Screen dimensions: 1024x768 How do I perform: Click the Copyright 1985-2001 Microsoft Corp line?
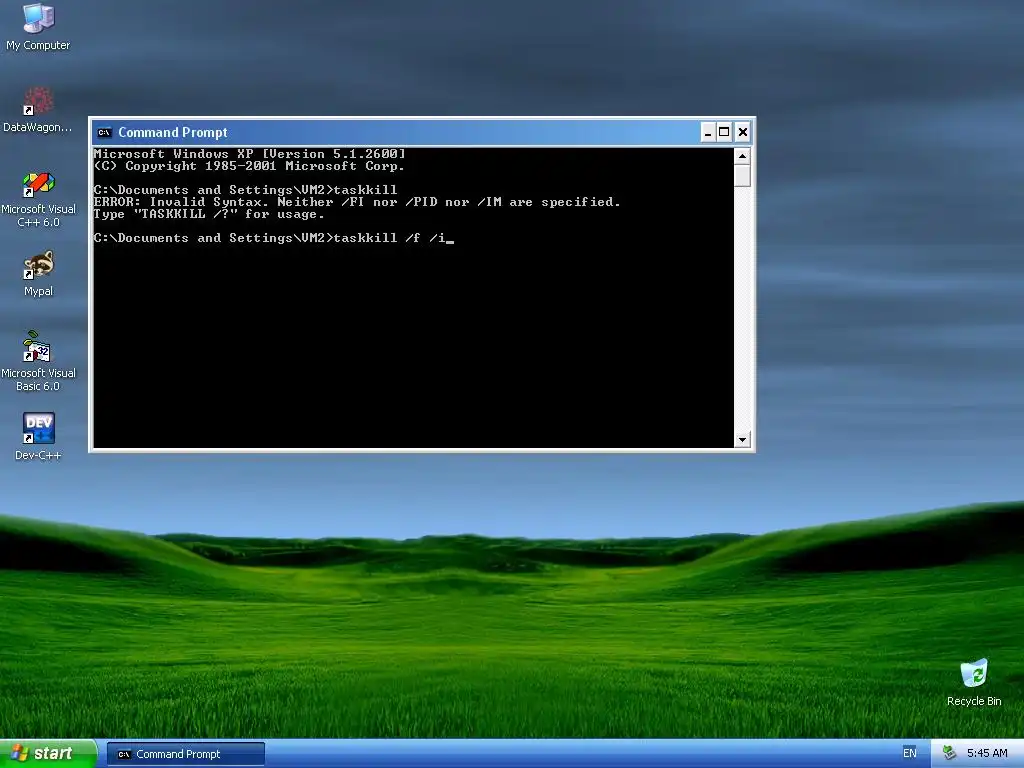249,166
